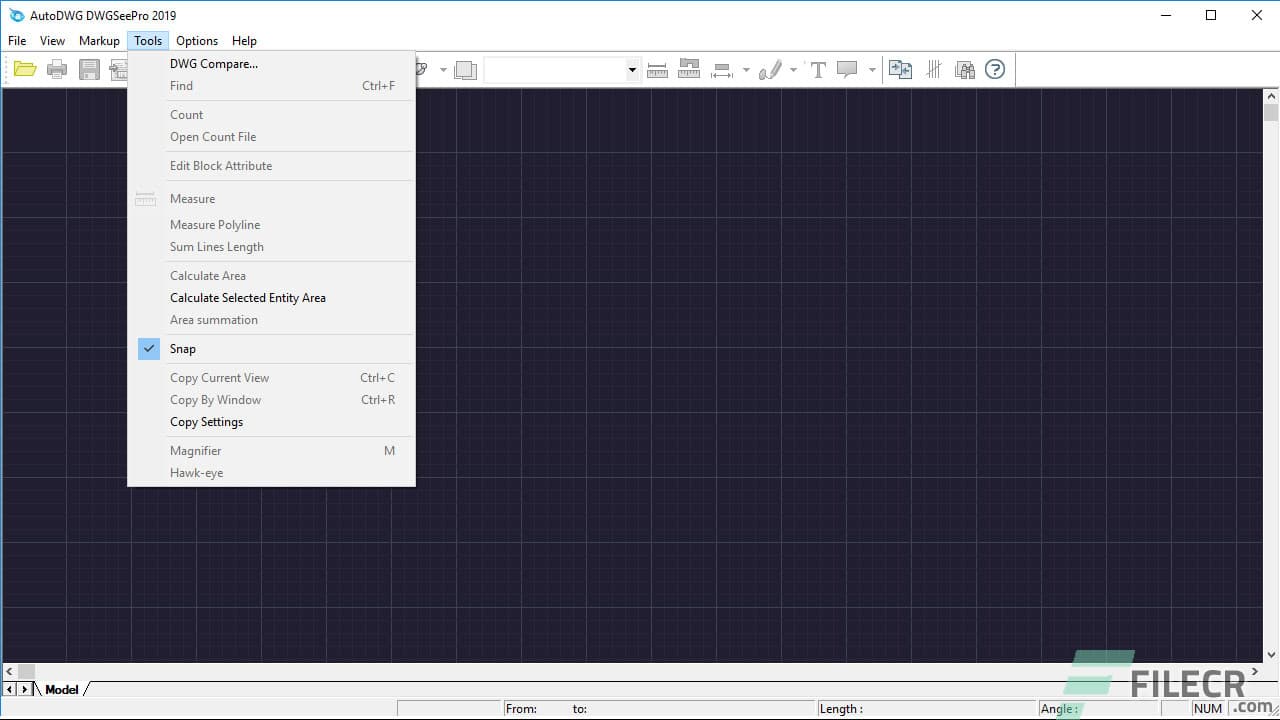Activate the dimension measuring tool
Image resolution: width=1280 pixels, height=720 pixels.
tap(721, 69)
